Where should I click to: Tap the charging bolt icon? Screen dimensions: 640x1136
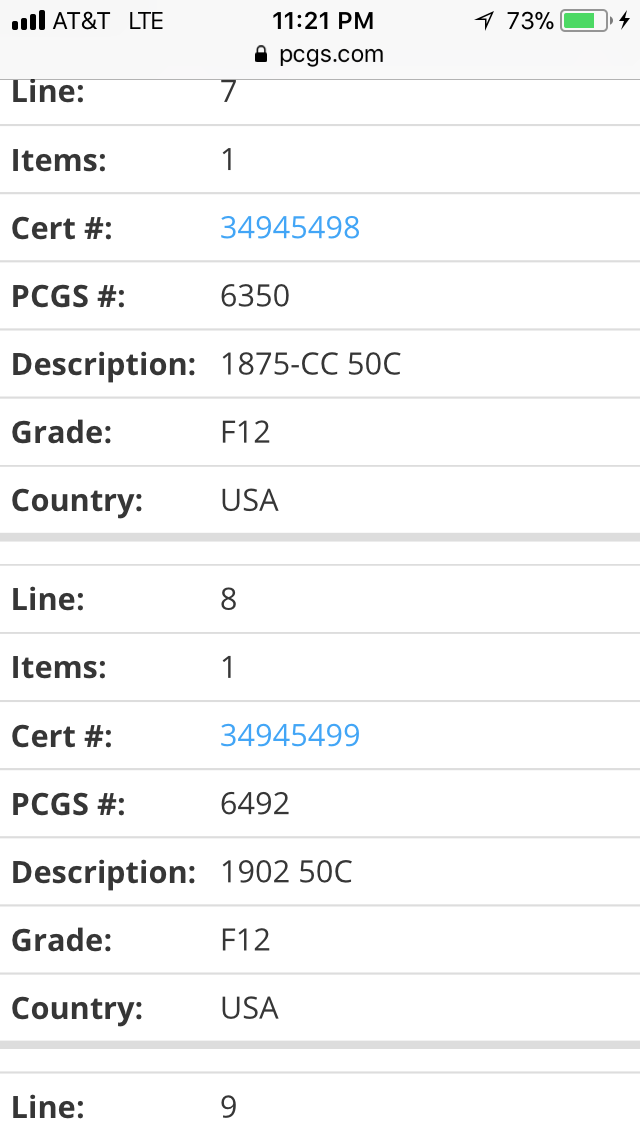point(624,21)
